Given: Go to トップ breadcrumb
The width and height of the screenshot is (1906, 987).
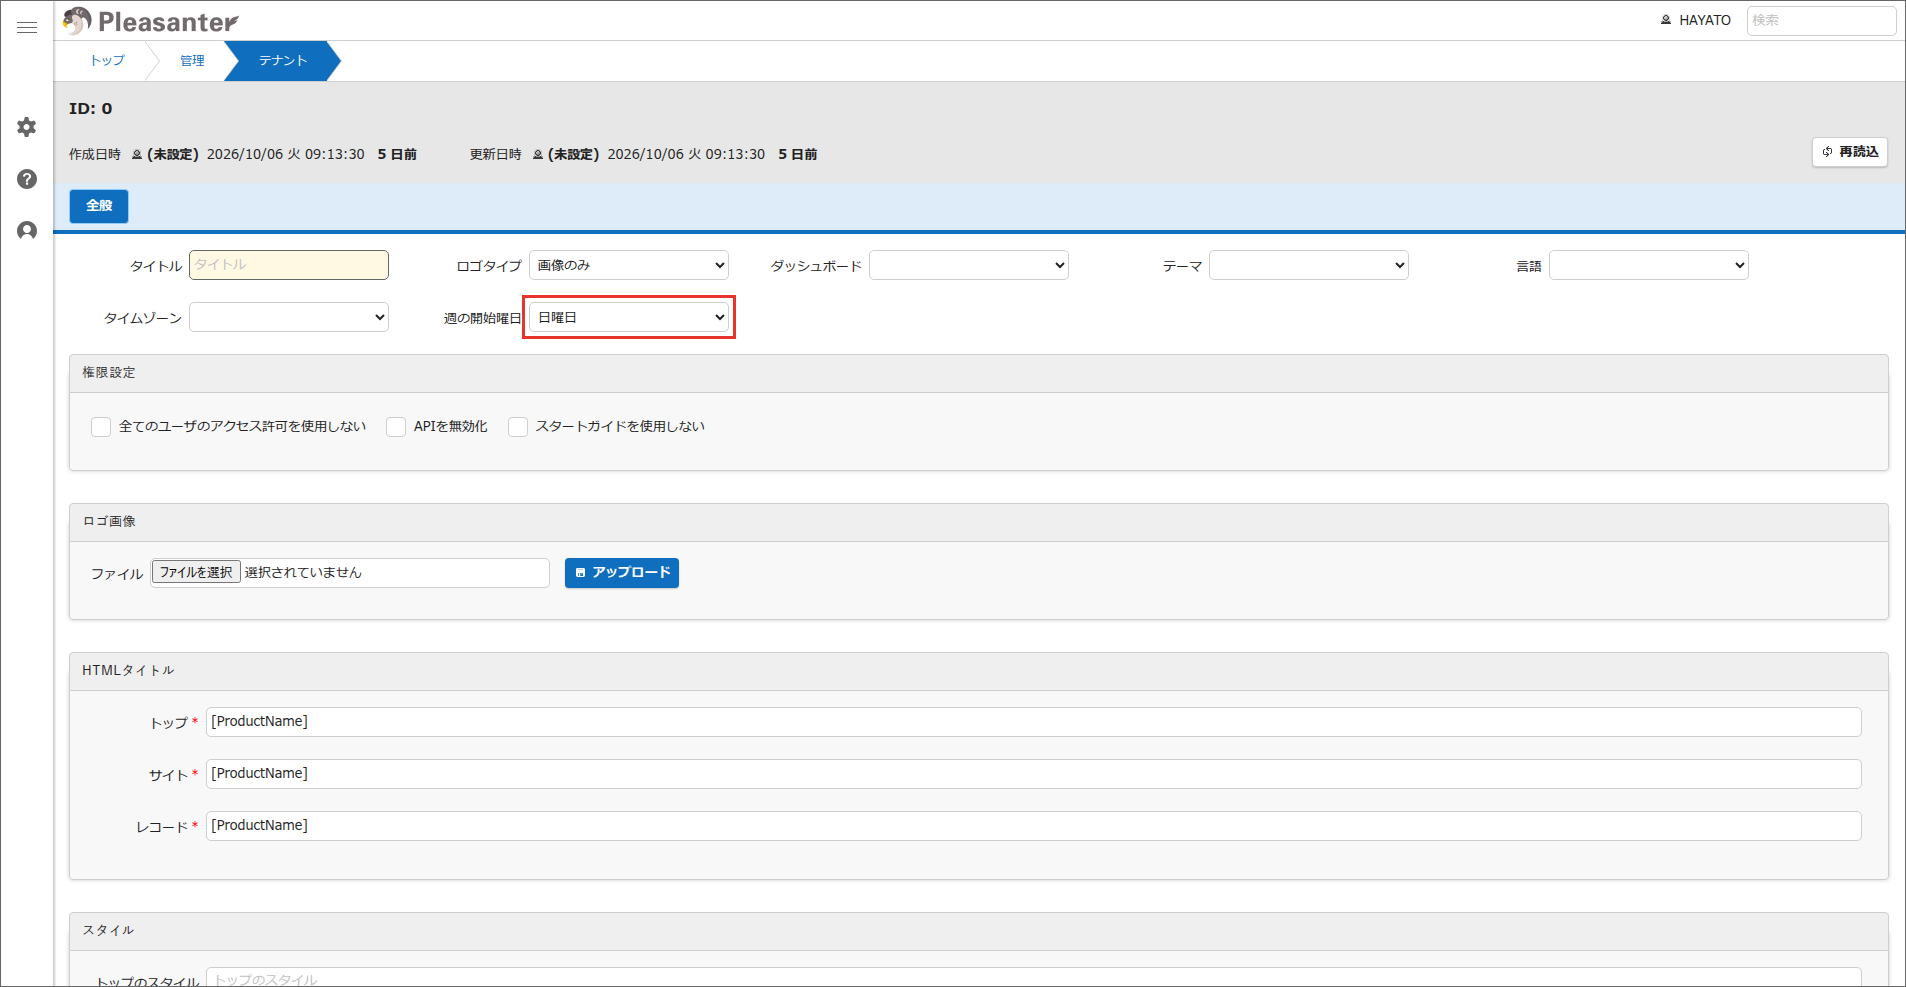Looking at the screenshot, I should point(108,61).
